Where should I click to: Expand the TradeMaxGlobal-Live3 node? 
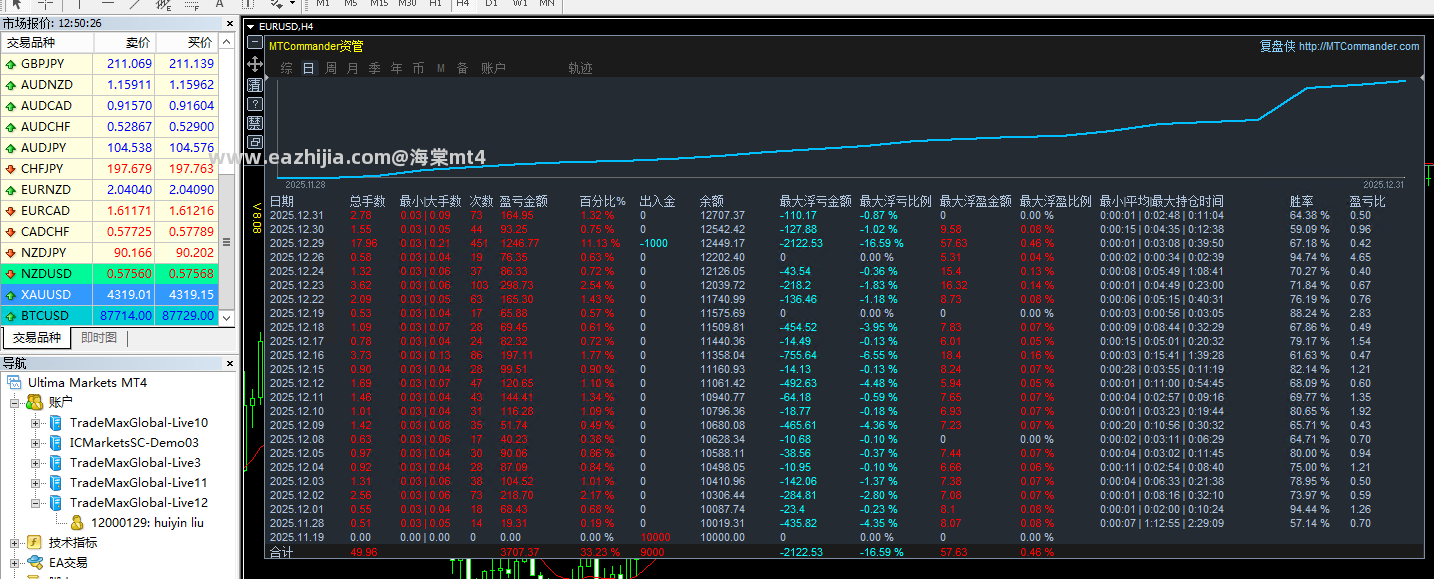click(36, 462)
